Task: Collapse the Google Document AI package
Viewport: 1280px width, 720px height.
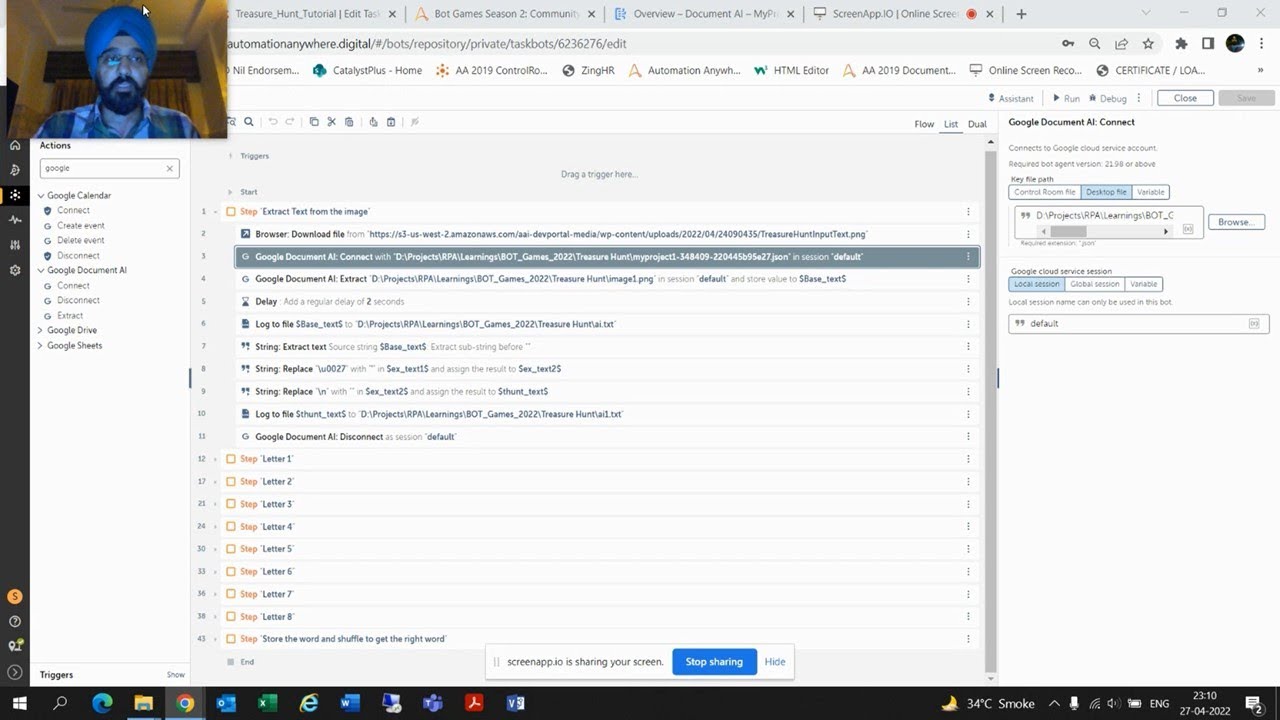Action: point(40,271)
